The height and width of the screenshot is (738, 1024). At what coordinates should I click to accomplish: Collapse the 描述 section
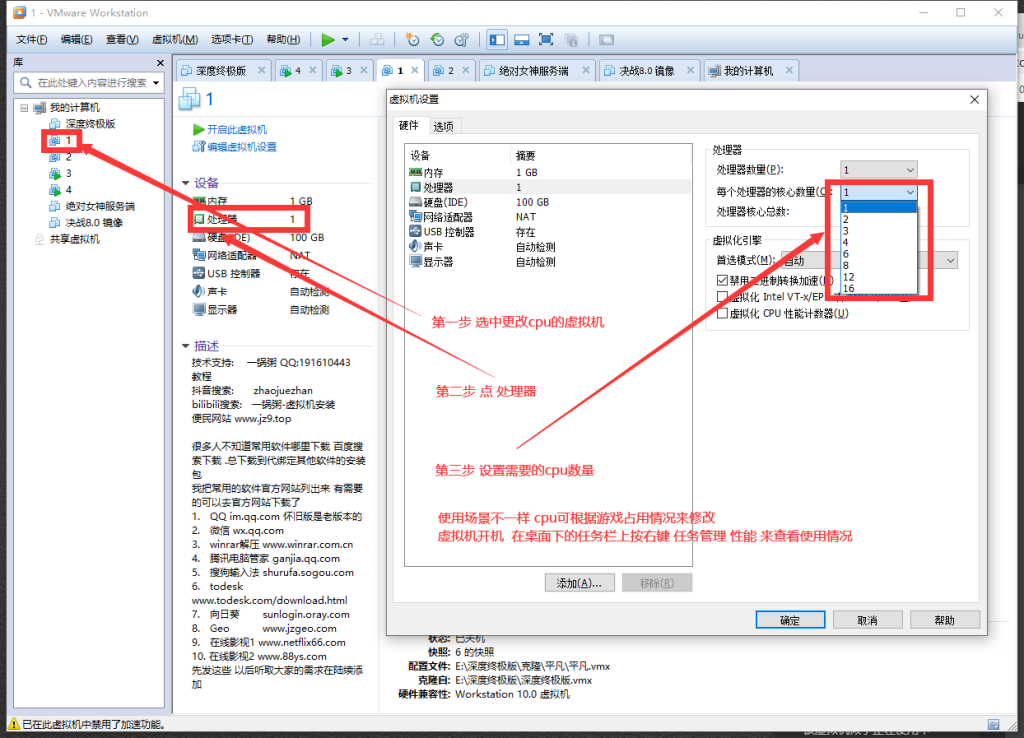pos(185,346)
